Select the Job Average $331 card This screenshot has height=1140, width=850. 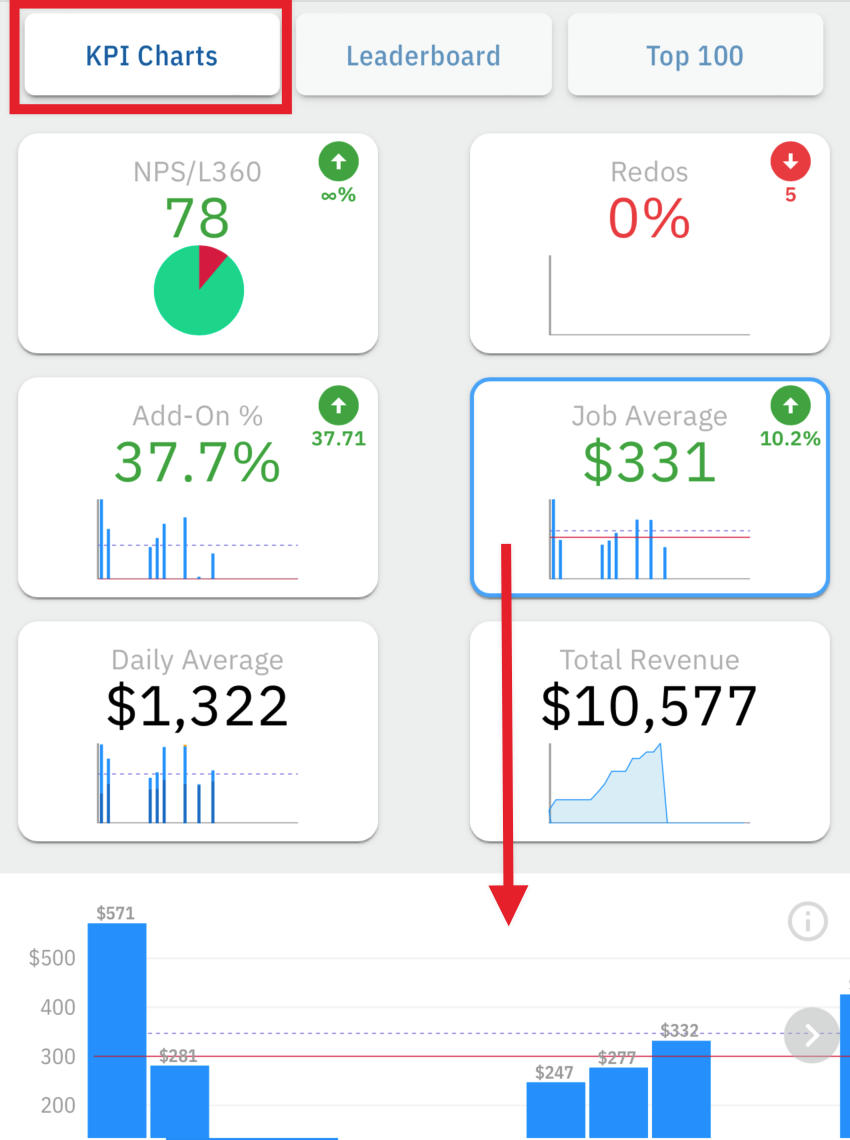coord(650,487)
